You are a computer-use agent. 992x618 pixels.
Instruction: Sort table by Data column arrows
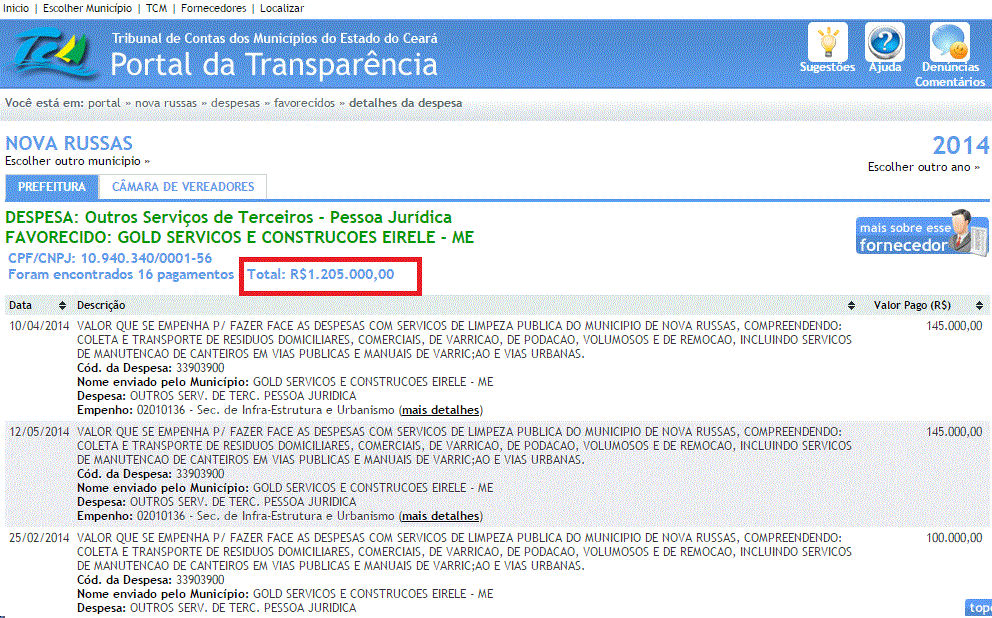[62, 306]
